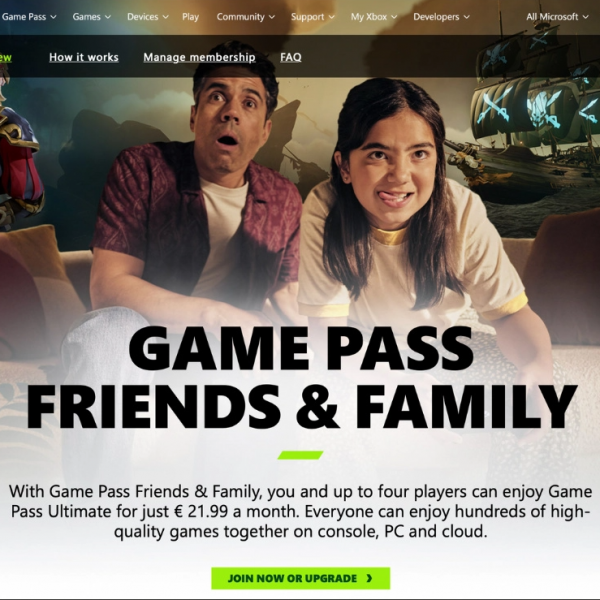The image size is (600, 600).
Task: Click the chevron next to All Microsoft
Action: point(585,17)
